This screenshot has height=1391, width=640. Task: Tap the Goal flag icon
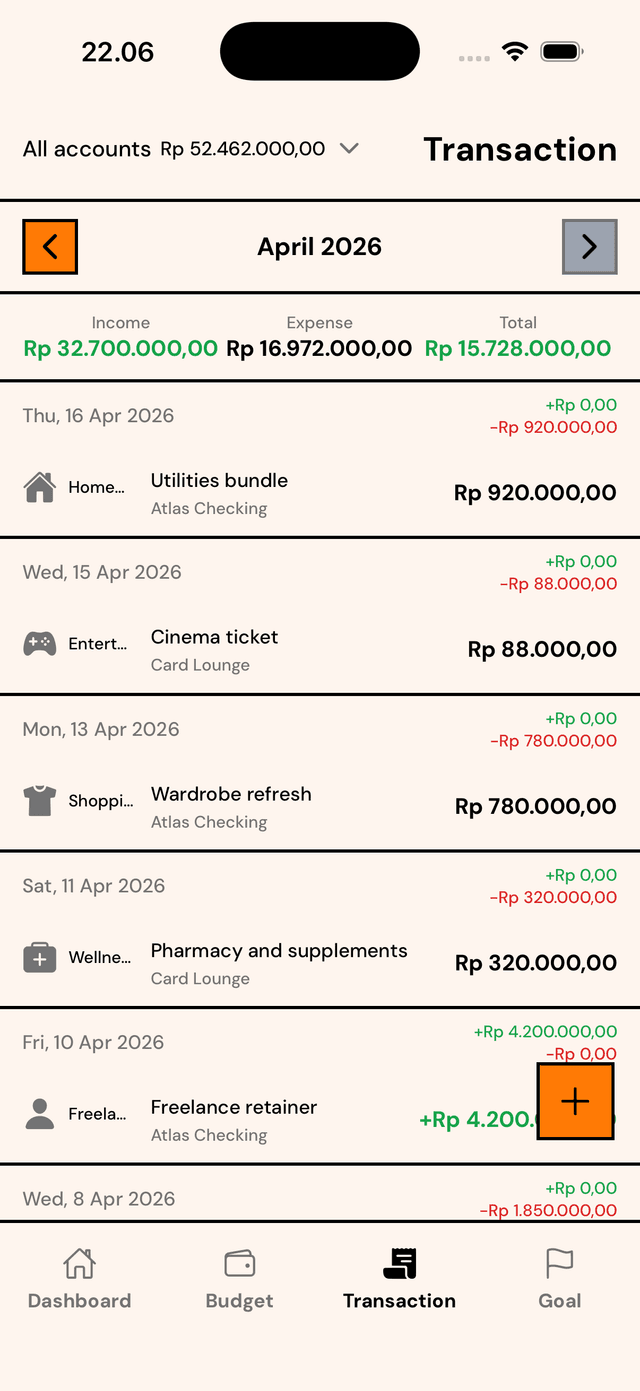click(559, 1264)
